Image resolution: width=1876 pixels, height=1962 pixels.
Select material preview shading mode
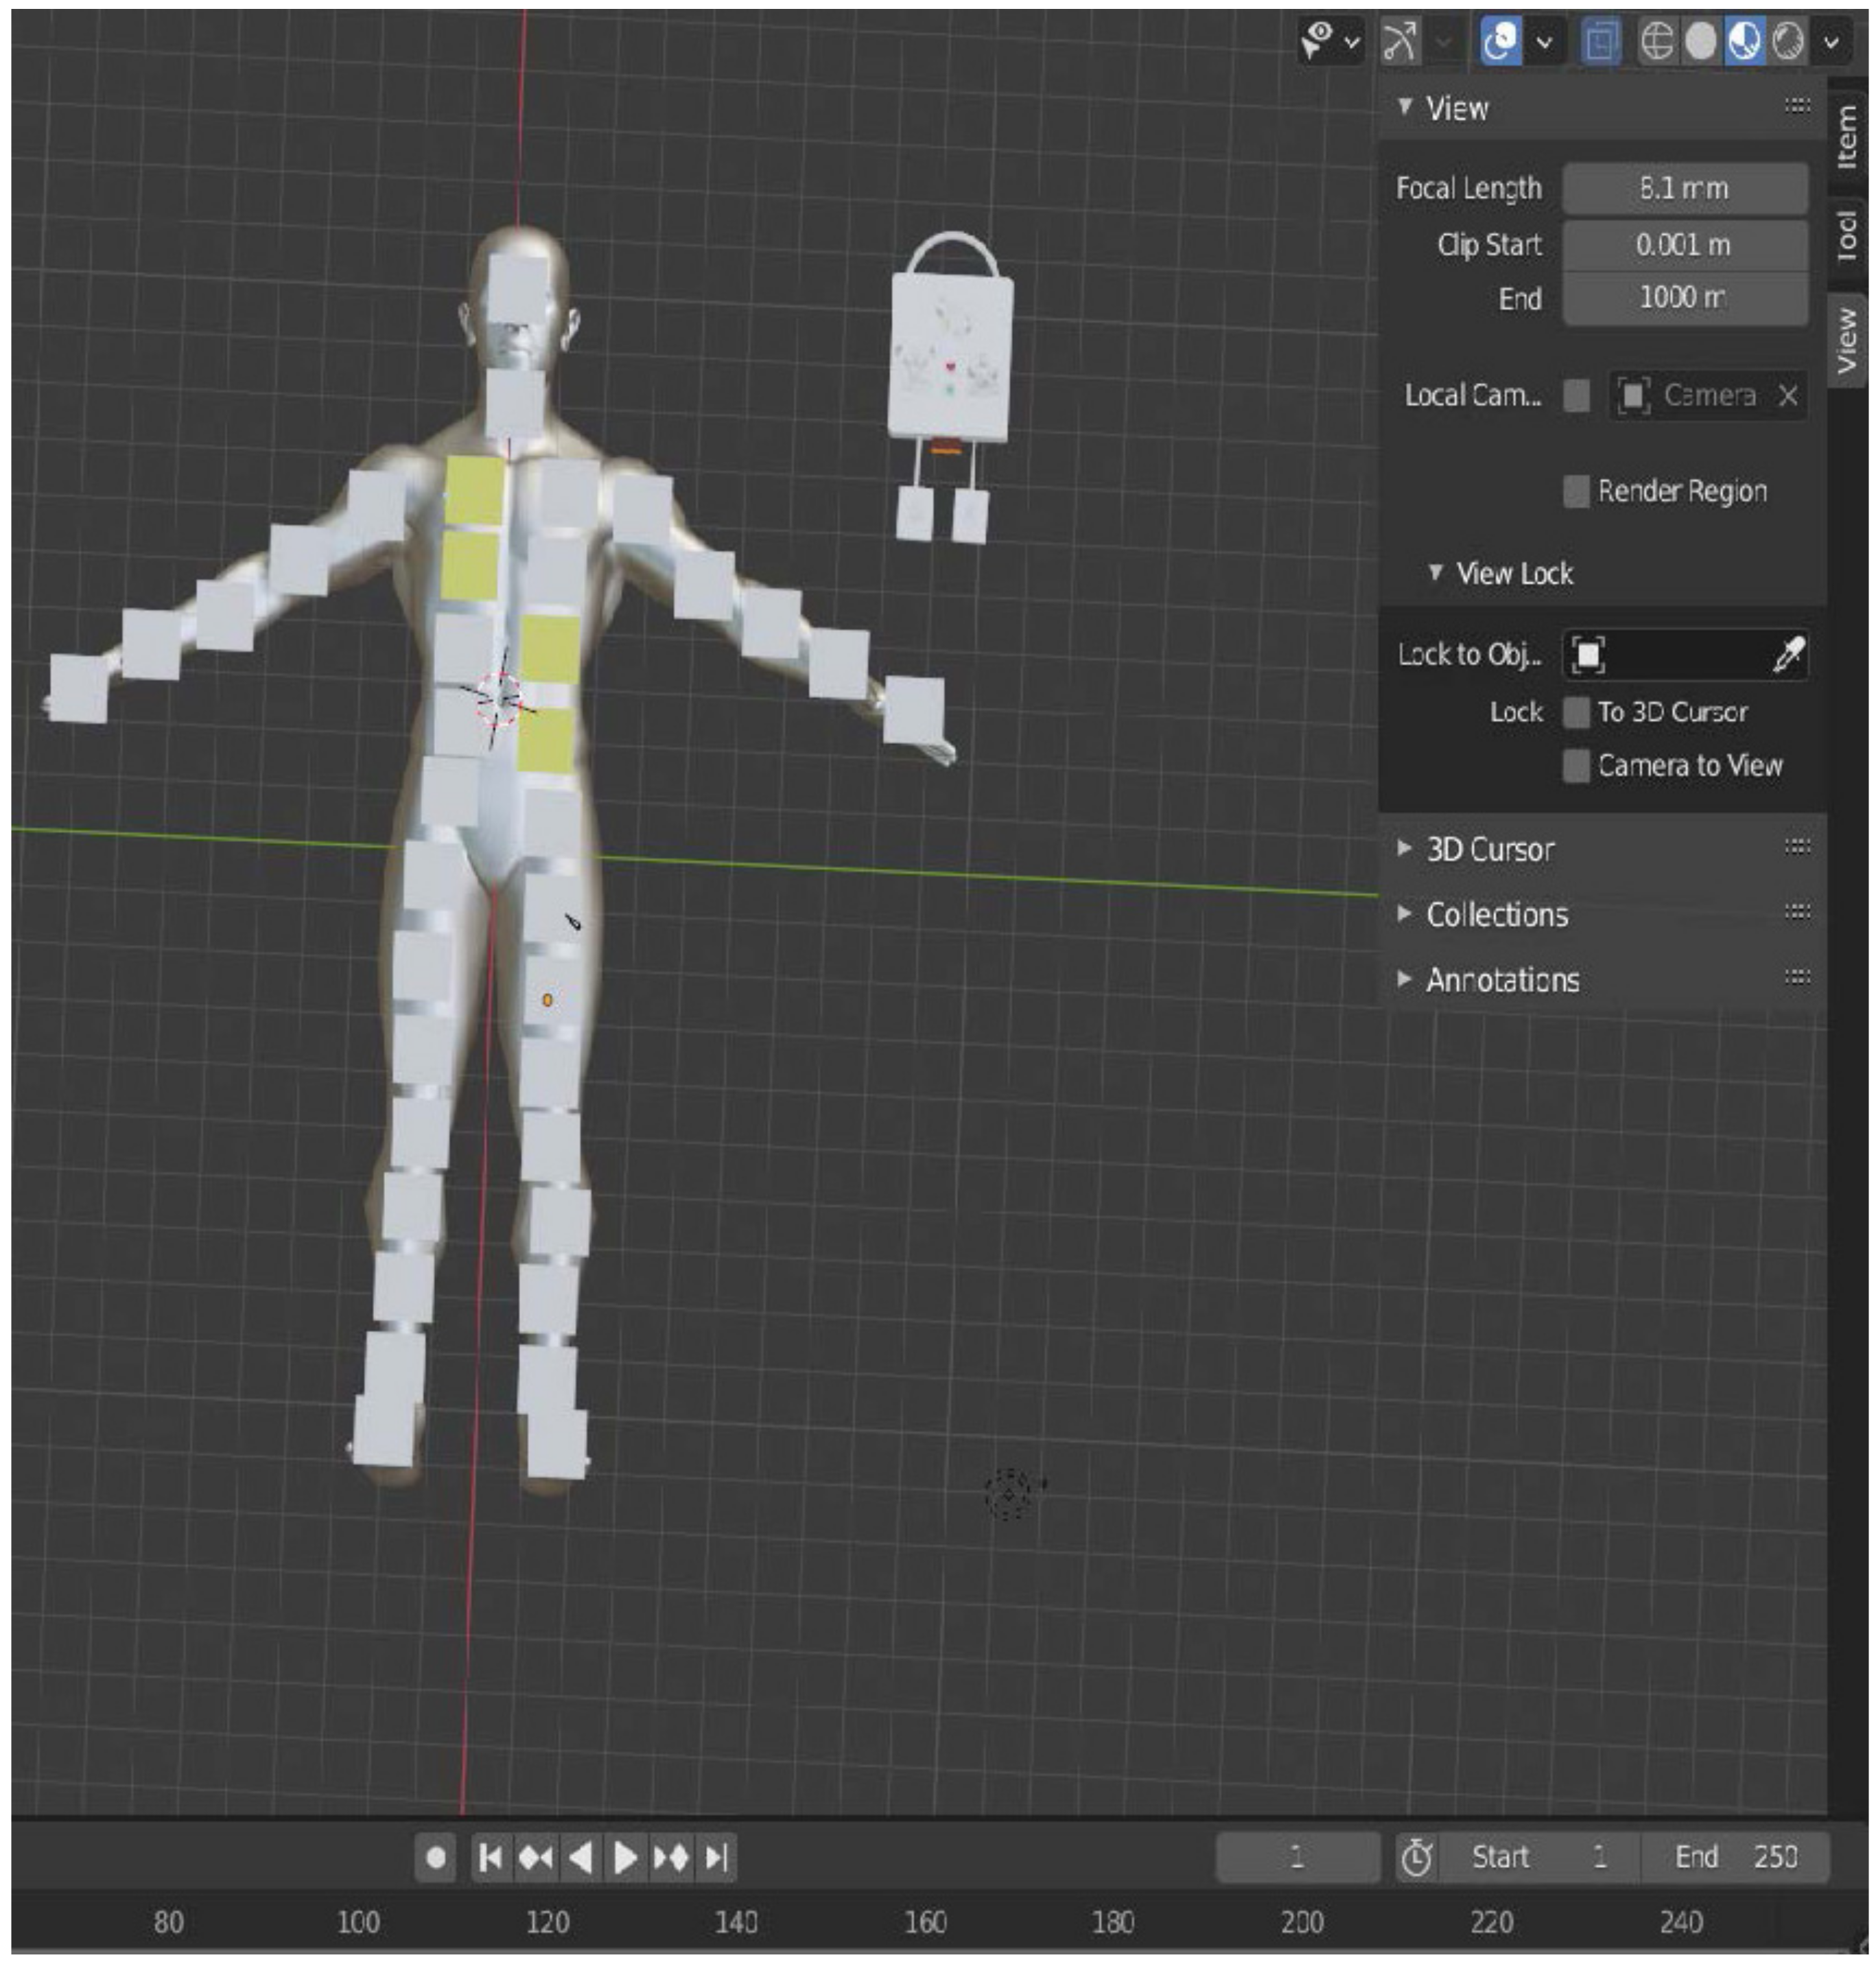click(1745, 42)
